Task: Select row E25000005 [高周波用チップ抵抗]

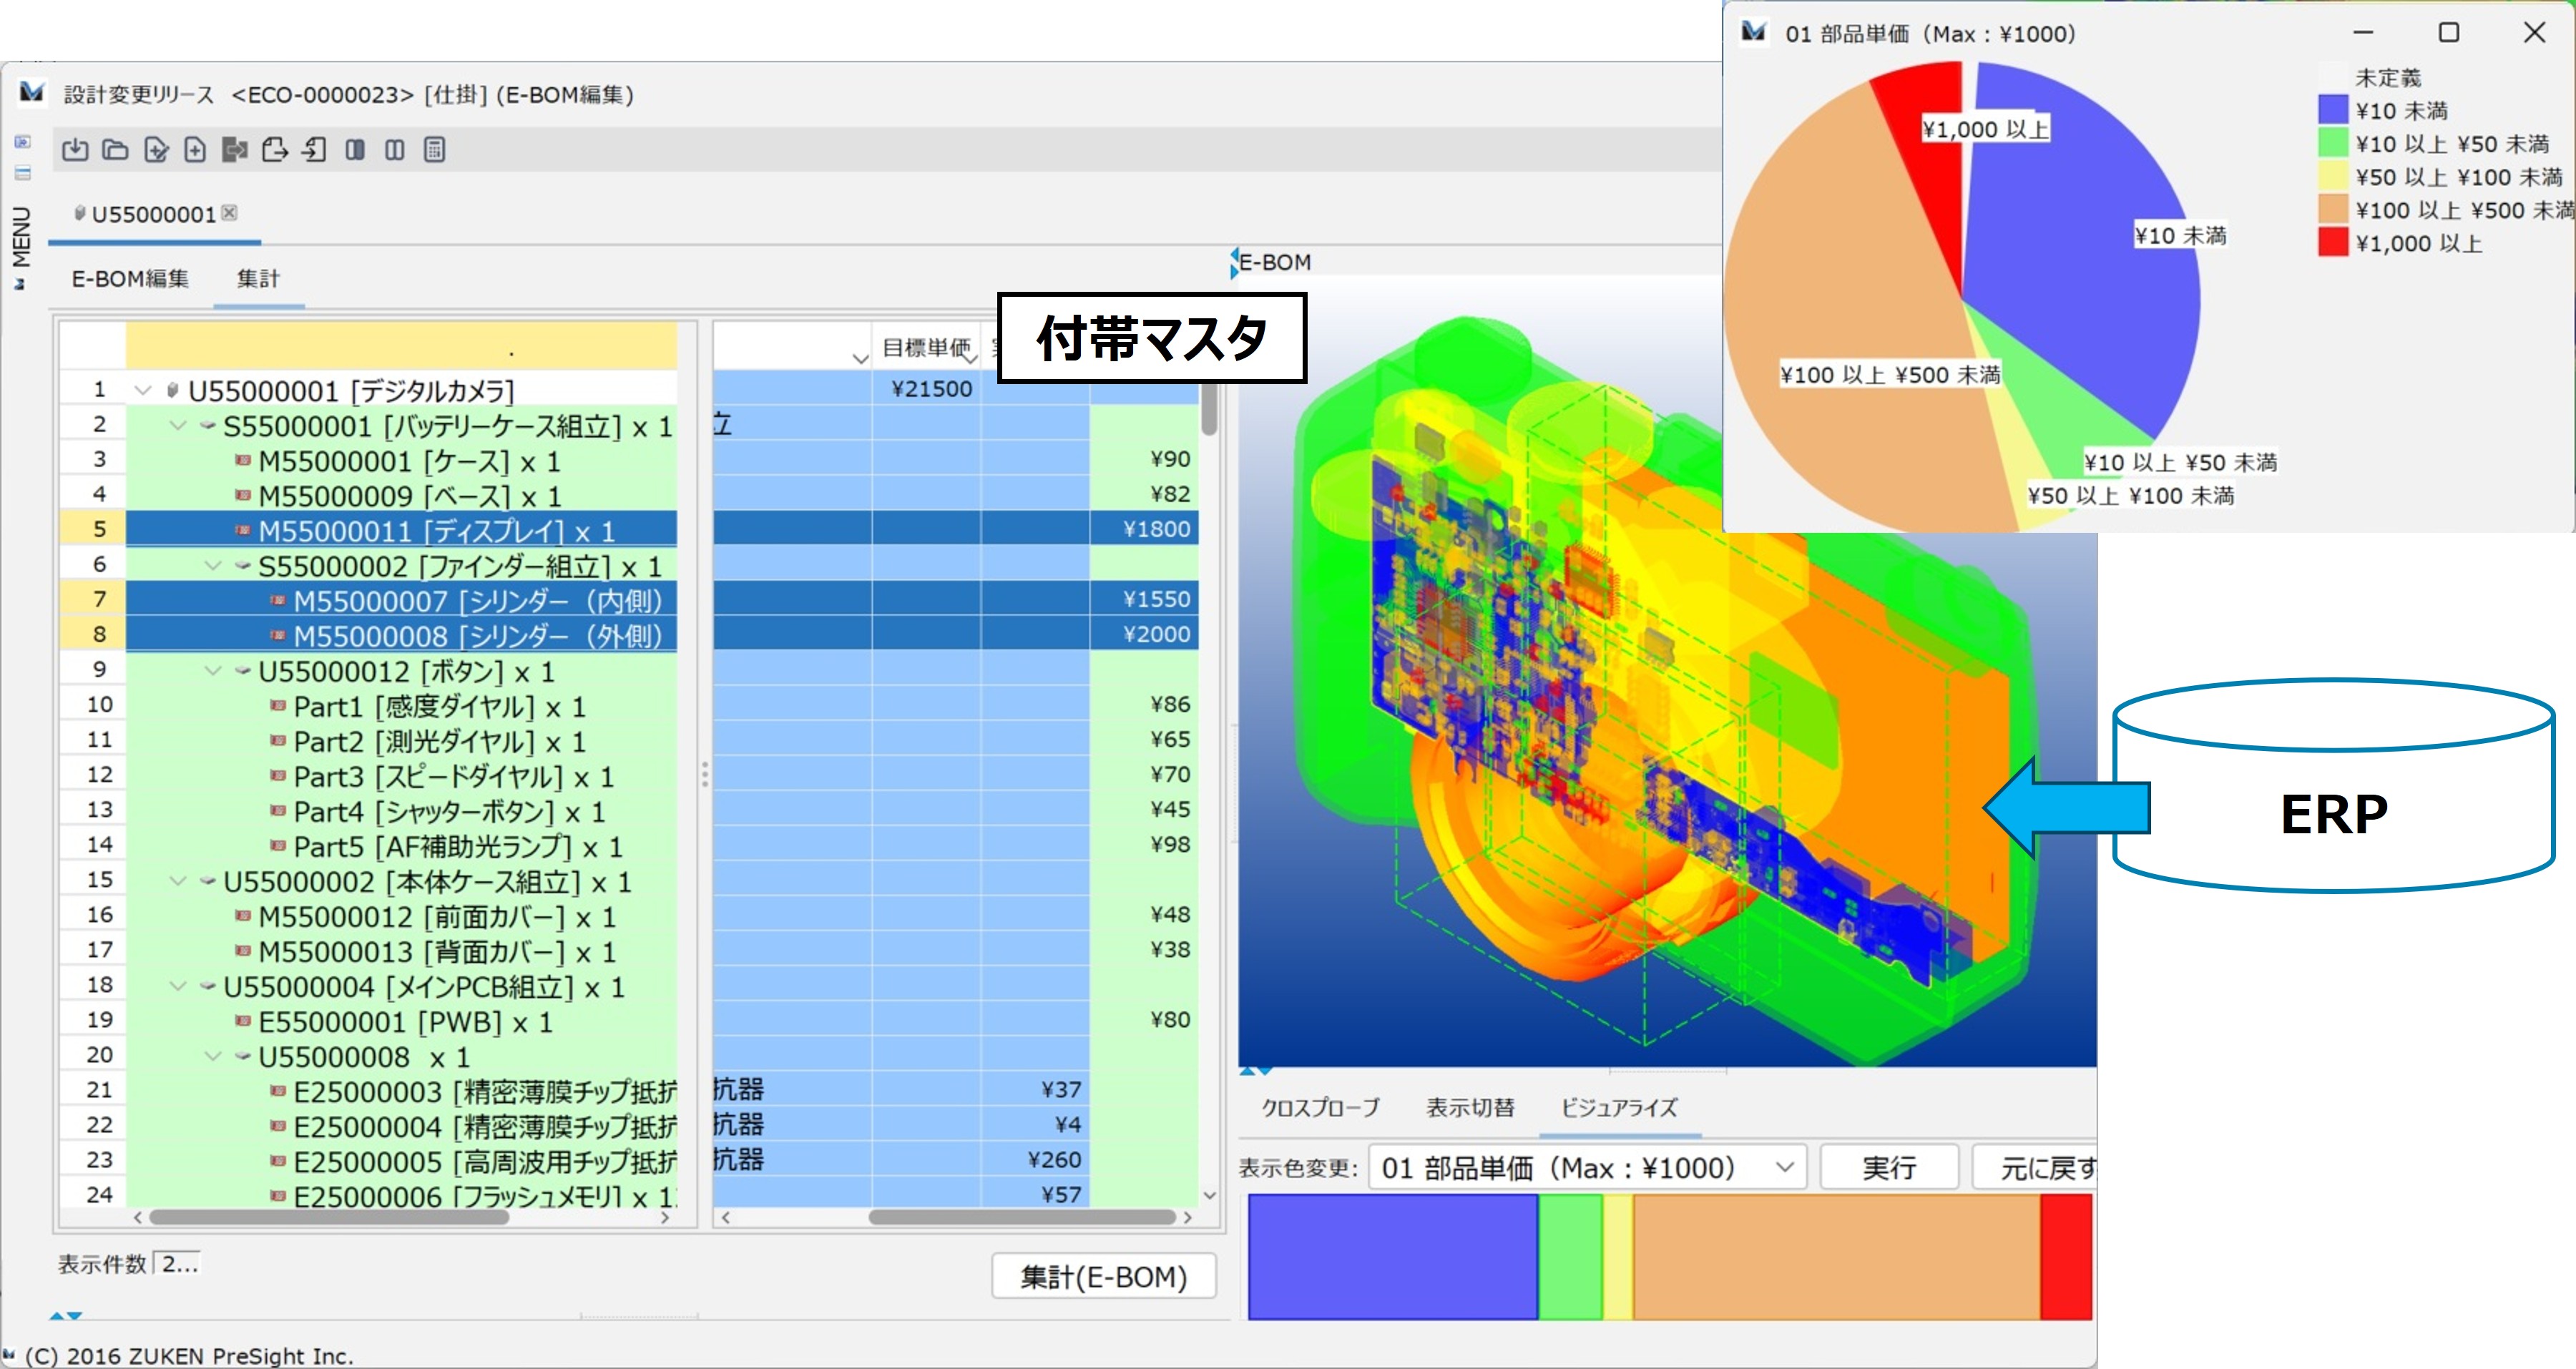Action: (401, 1160)
